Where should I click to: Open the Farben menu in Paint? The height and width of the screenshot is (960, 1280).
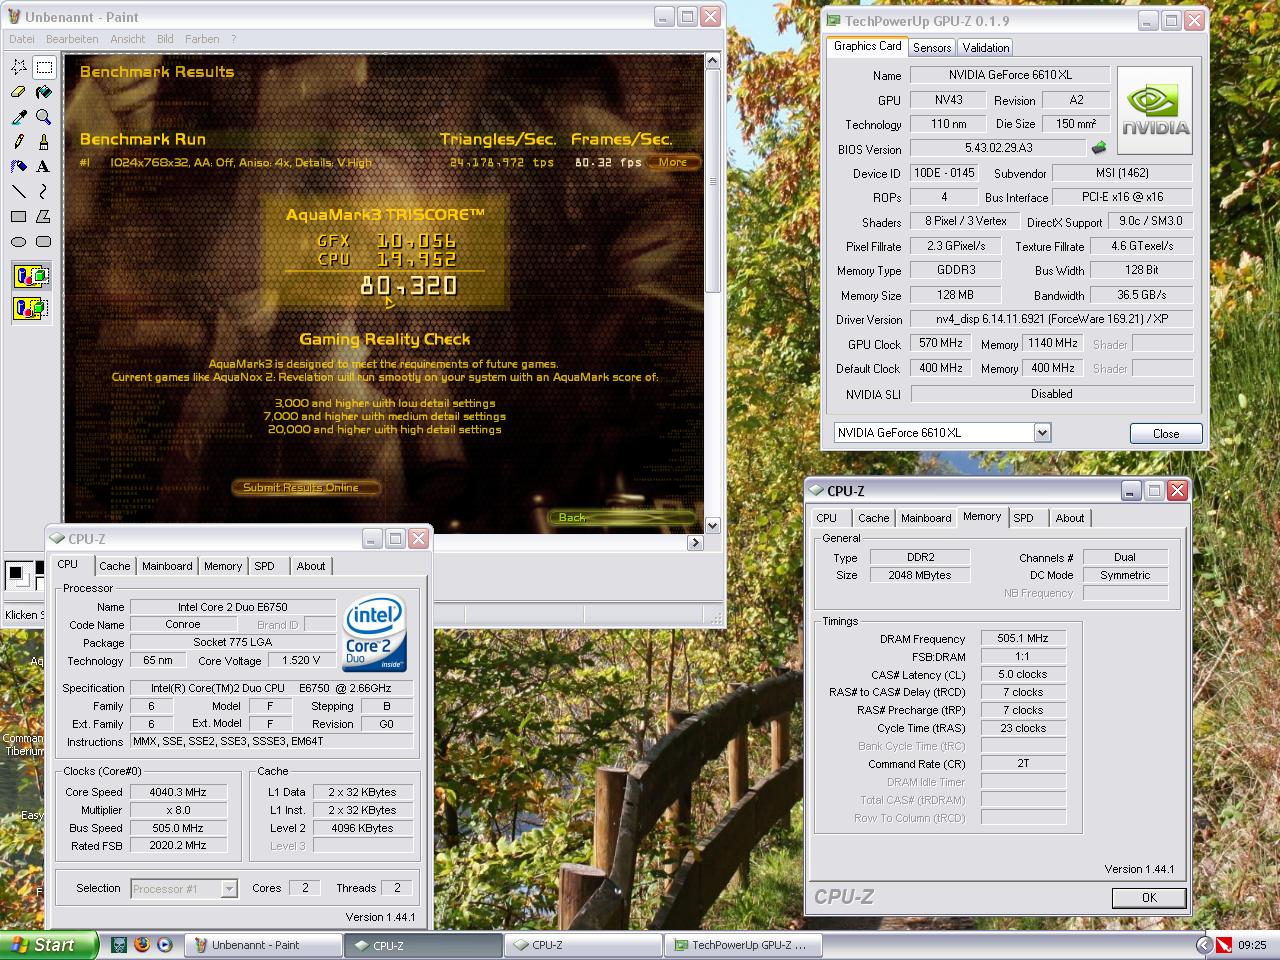click(202, 39)
